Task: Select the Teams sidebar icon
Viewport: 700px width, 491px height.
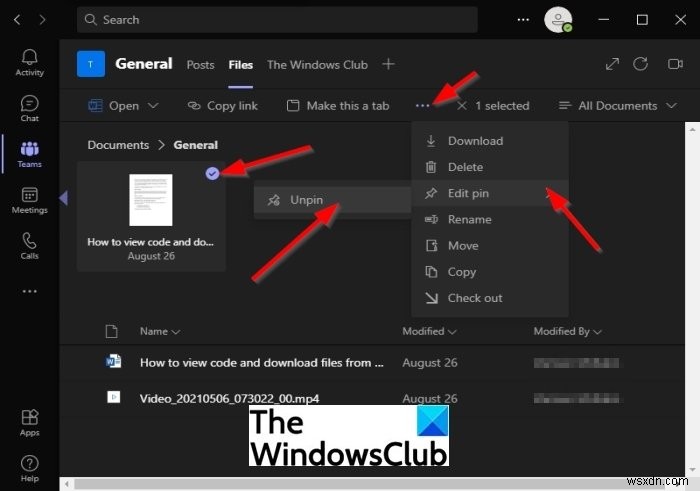Action: [29, 154]
